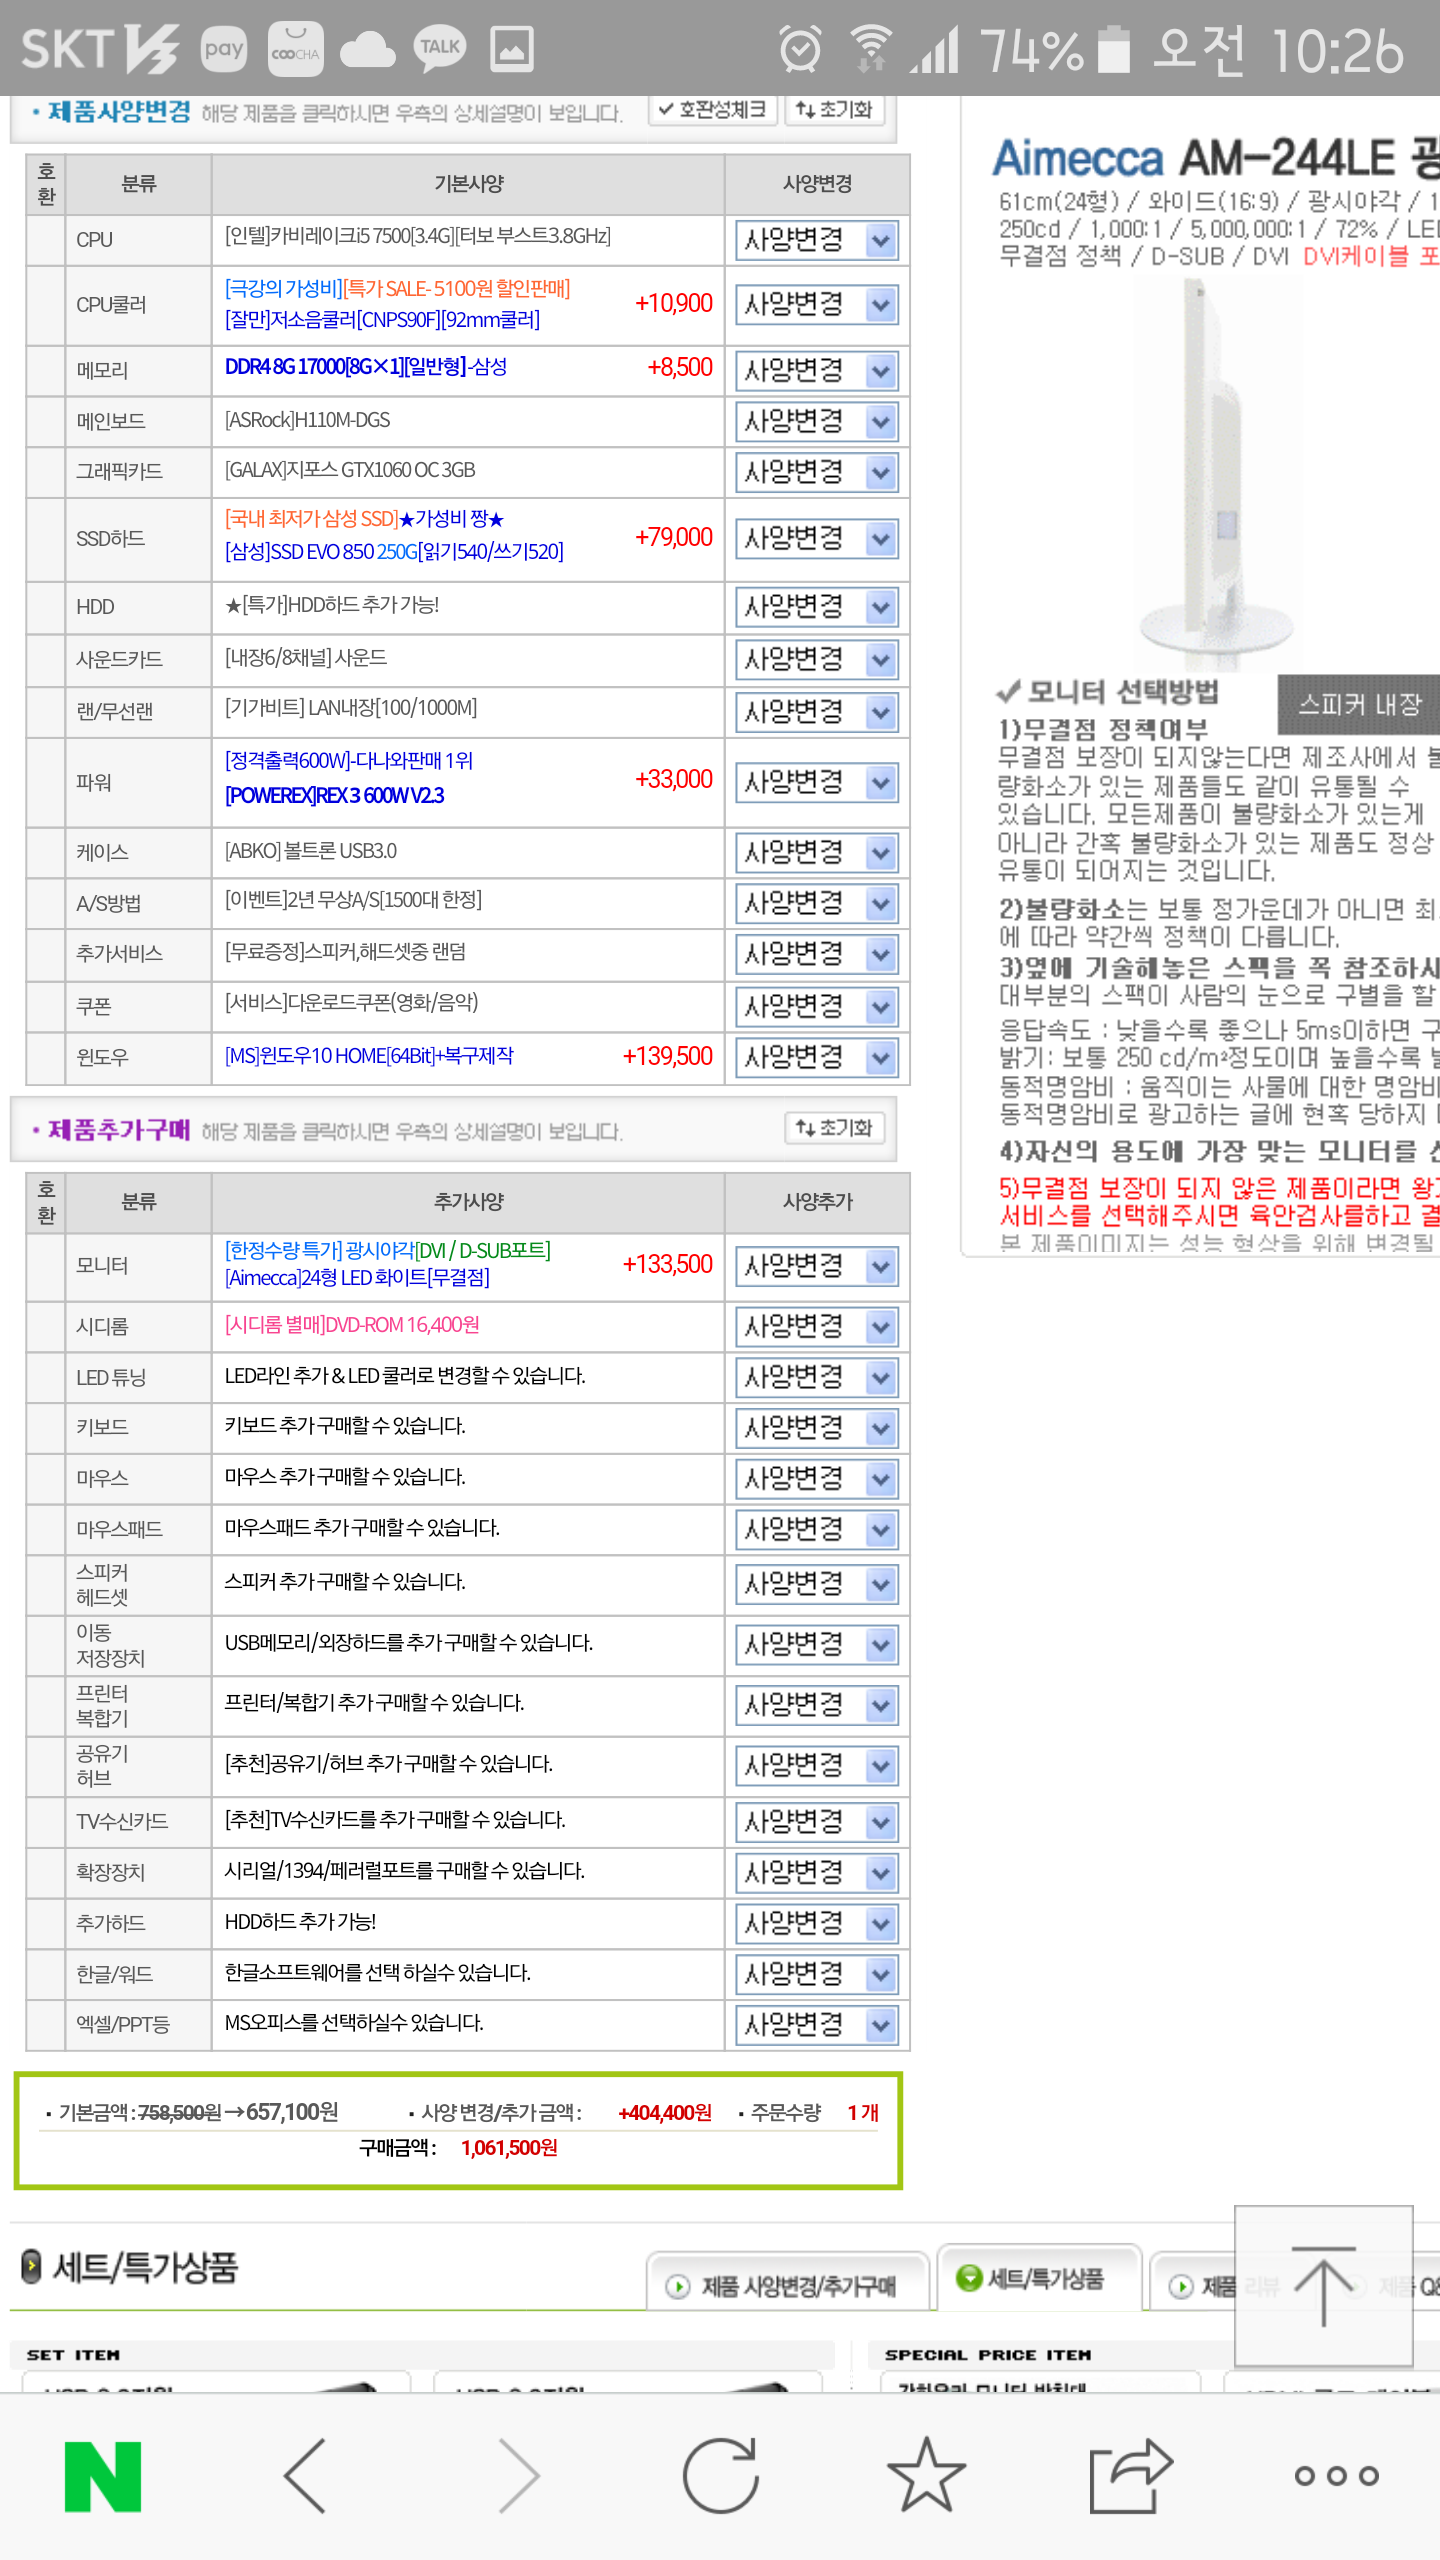Open the HDD 사양변경 dropdown
Viewport: 1440px width, 2560px height.
816,607
